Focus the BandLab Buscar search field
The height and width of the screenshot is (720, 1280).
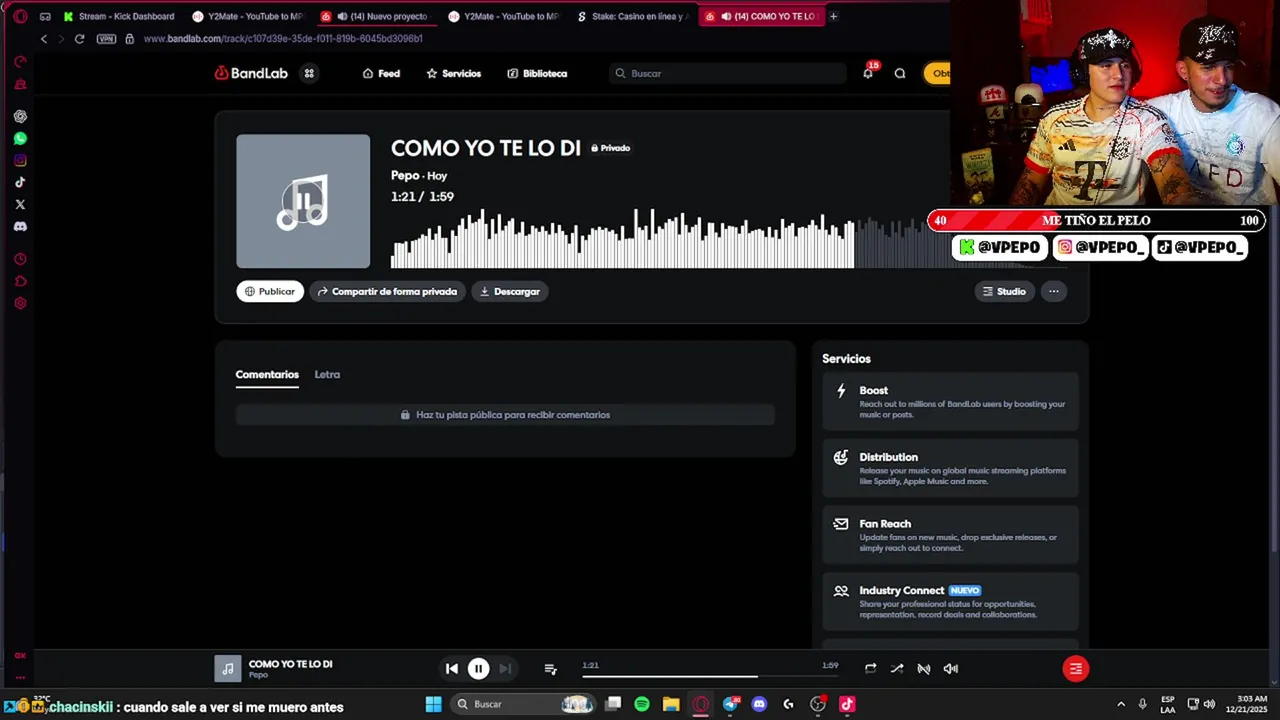(728, 73)
